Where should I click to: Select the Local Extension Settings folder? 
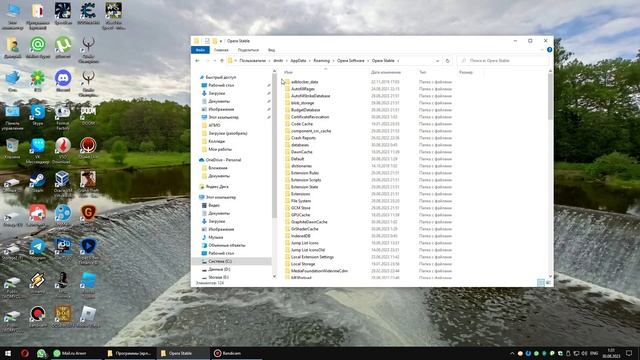pos(312,257)
